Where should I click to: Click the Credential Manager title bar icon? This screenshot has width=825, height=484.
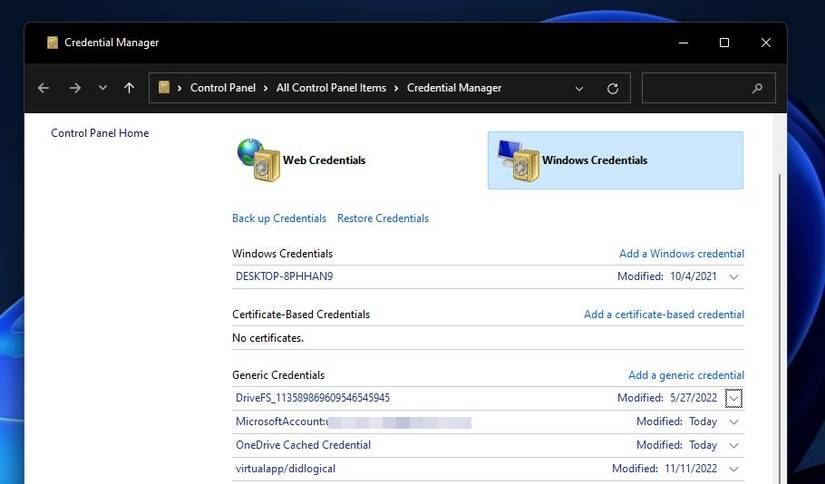[52, 43]
